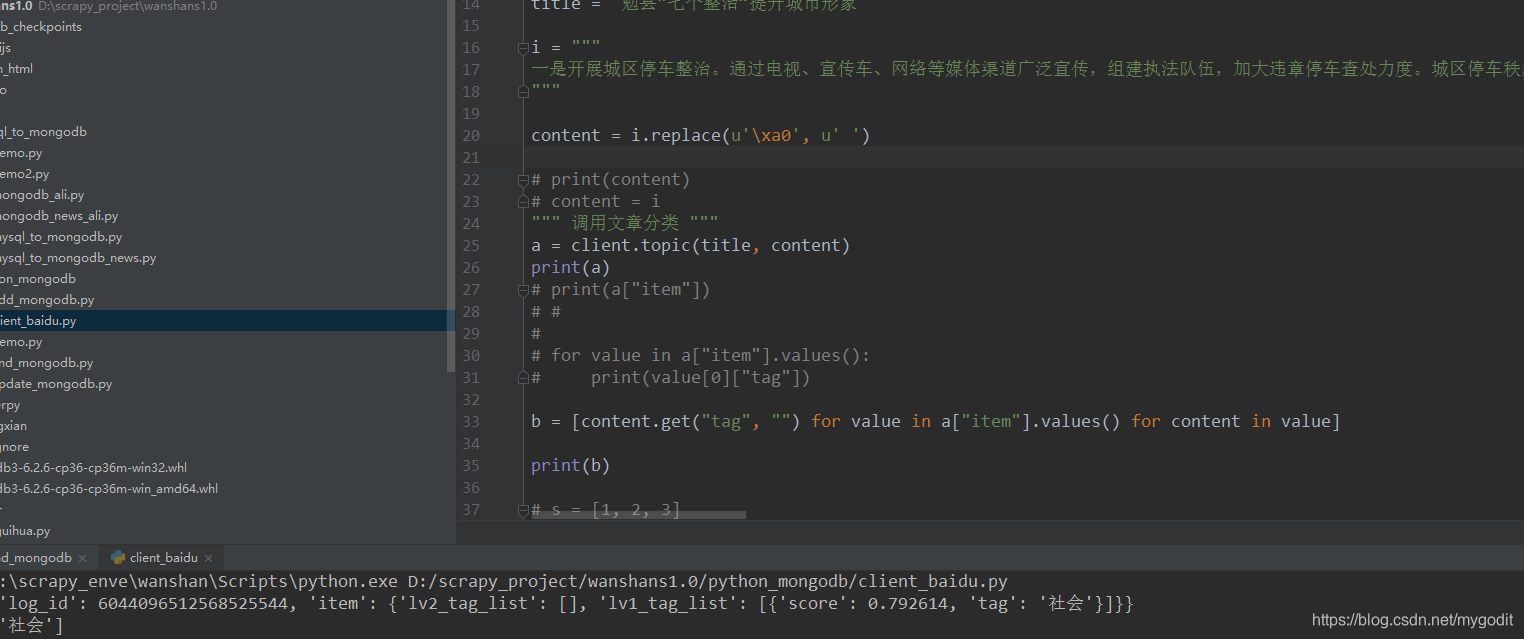Click the editor horizontal scrollbar near line 37
Viewport: 1524px width, 639px height.
[640, 515]
